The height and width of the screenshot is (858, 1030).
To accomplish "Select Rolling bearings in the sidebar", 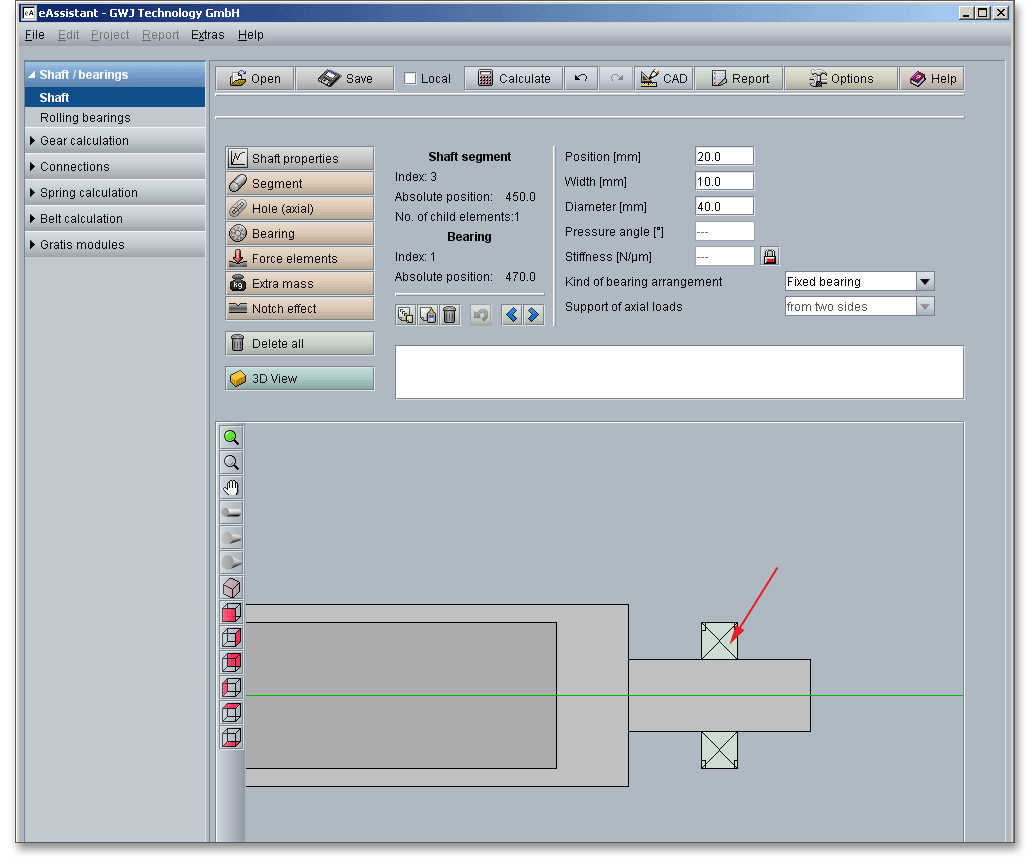I will coord(85,118).
